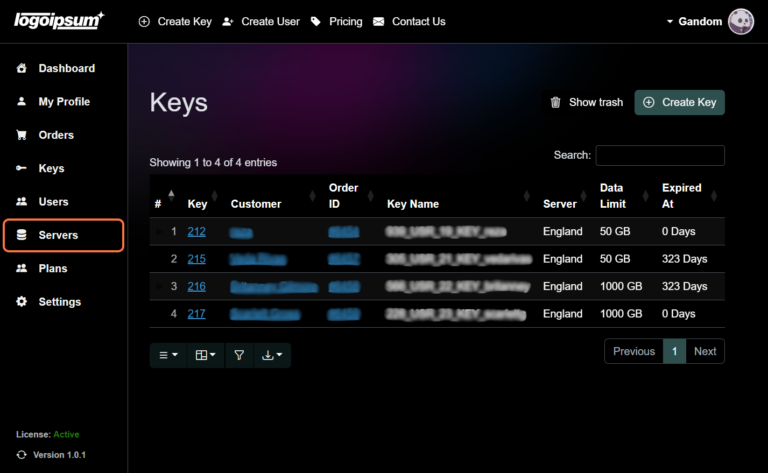Viewport: 768px width, 473px height.
Task: Click the Servers database icon in sidebar
Action: (22, 235)
